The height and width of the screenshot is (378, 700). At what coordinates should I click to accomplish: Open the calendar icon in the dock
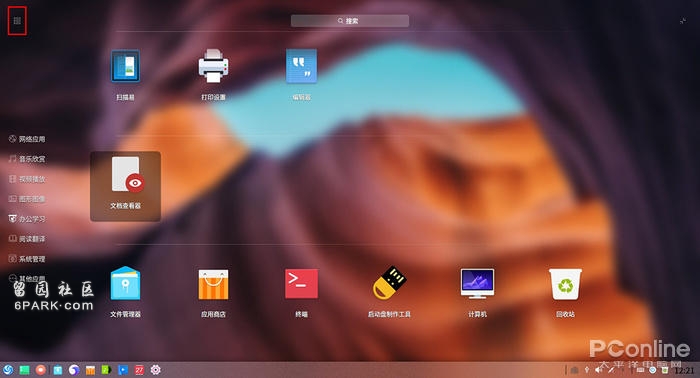(139, 370)
